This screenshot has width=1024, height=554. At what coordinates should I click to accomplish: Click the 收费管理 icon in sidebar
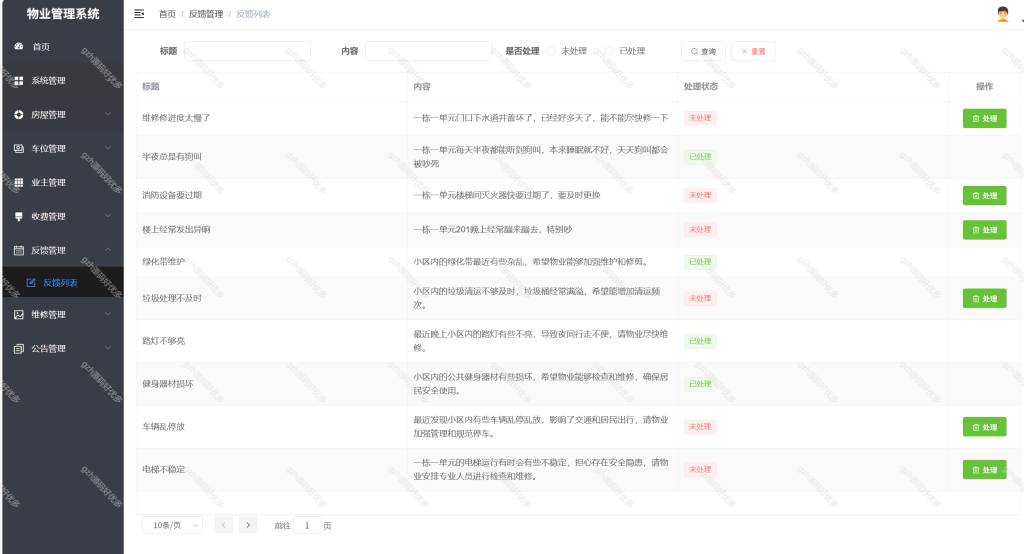pos(19,216)
